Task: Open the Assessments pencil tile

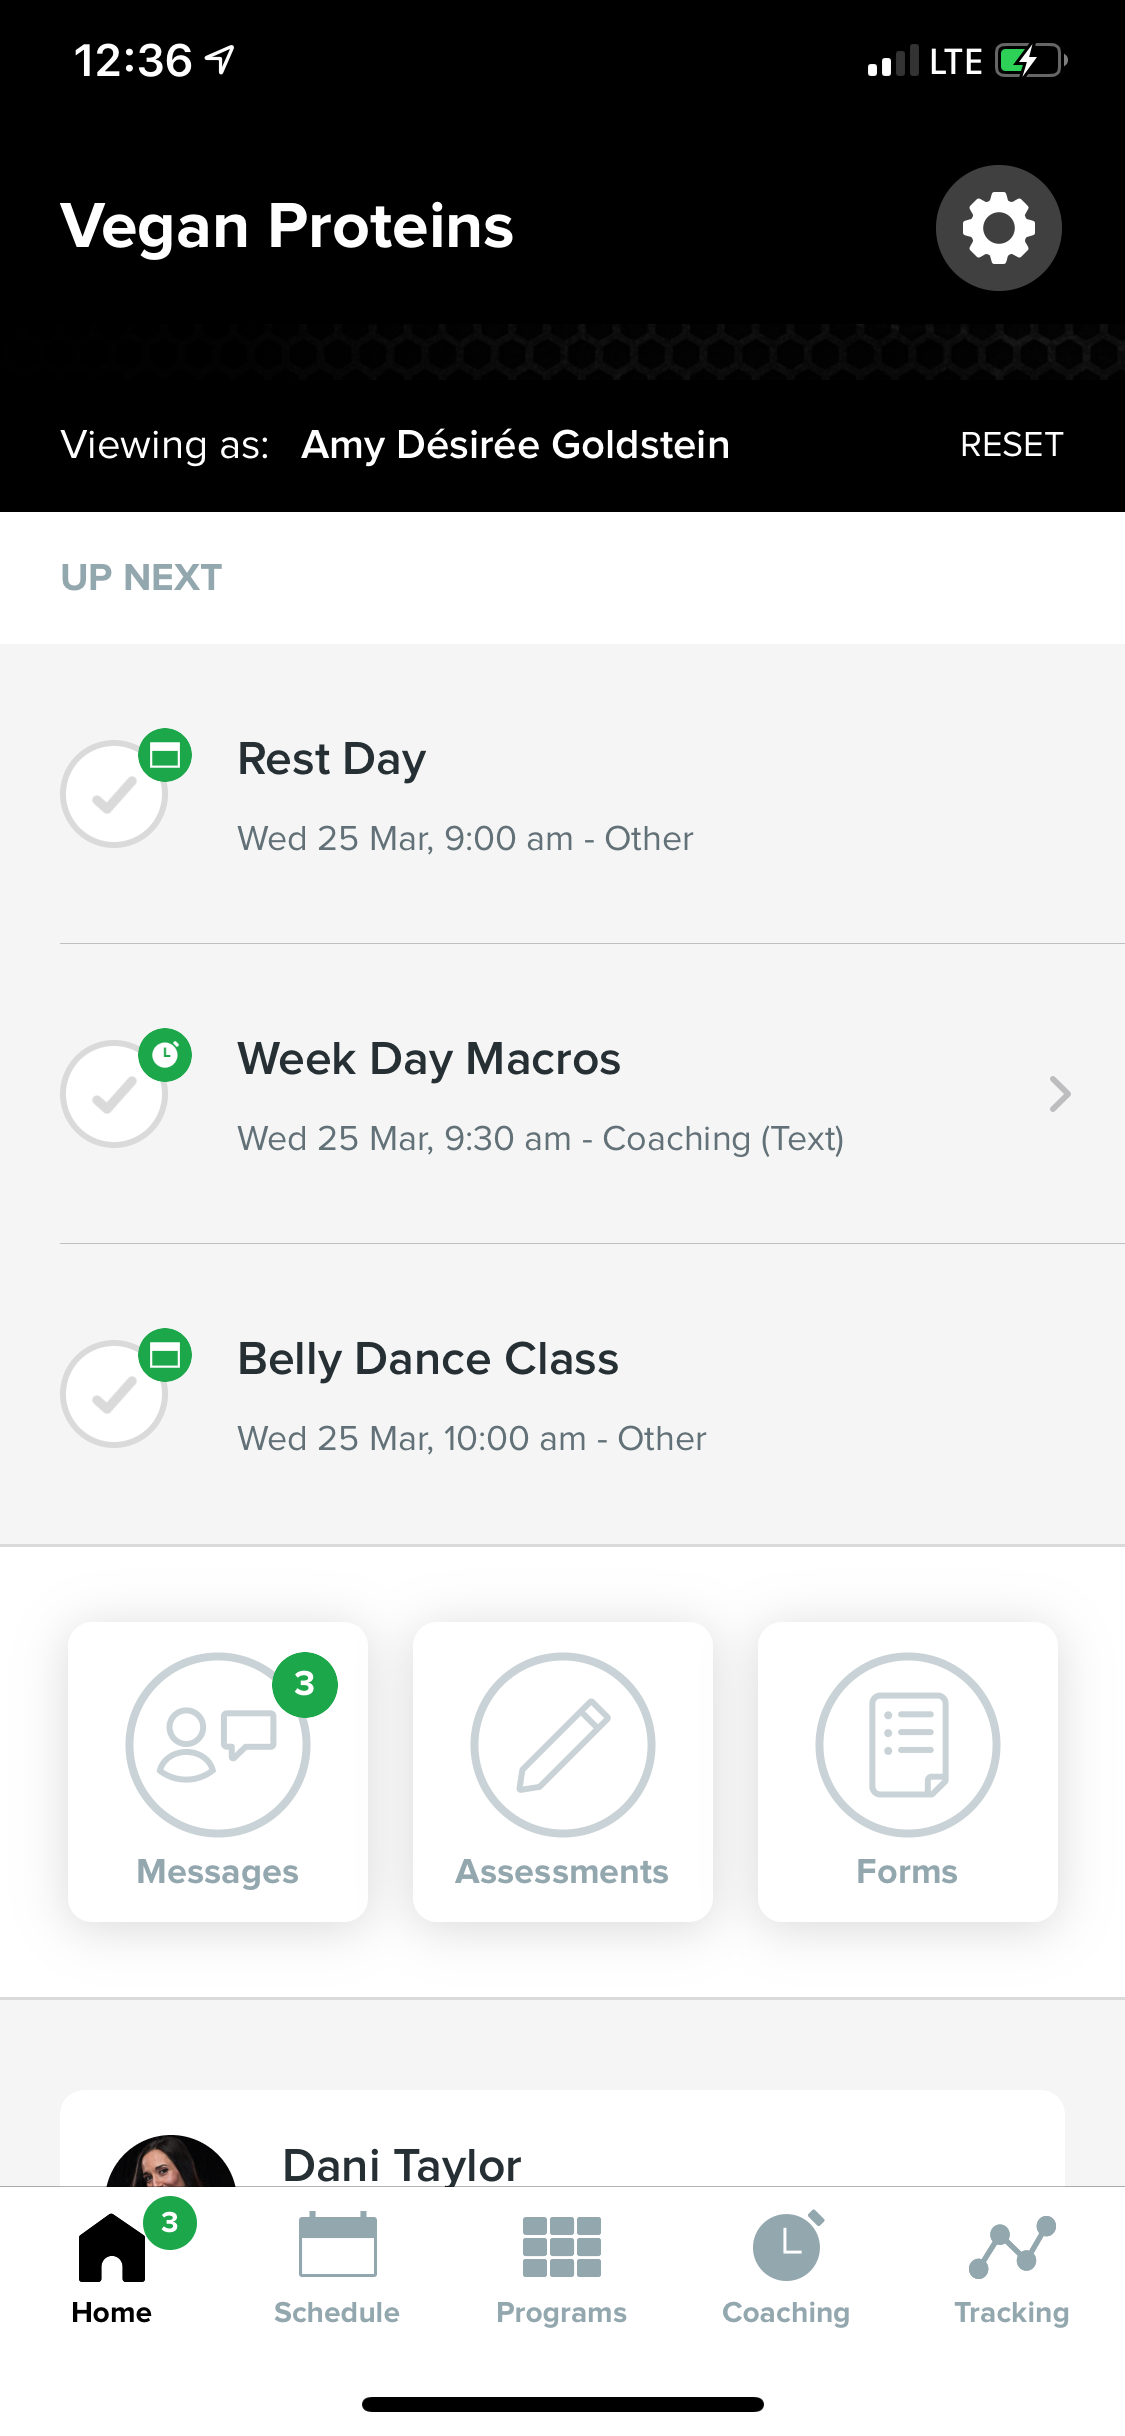Action: pos(562,1770)
